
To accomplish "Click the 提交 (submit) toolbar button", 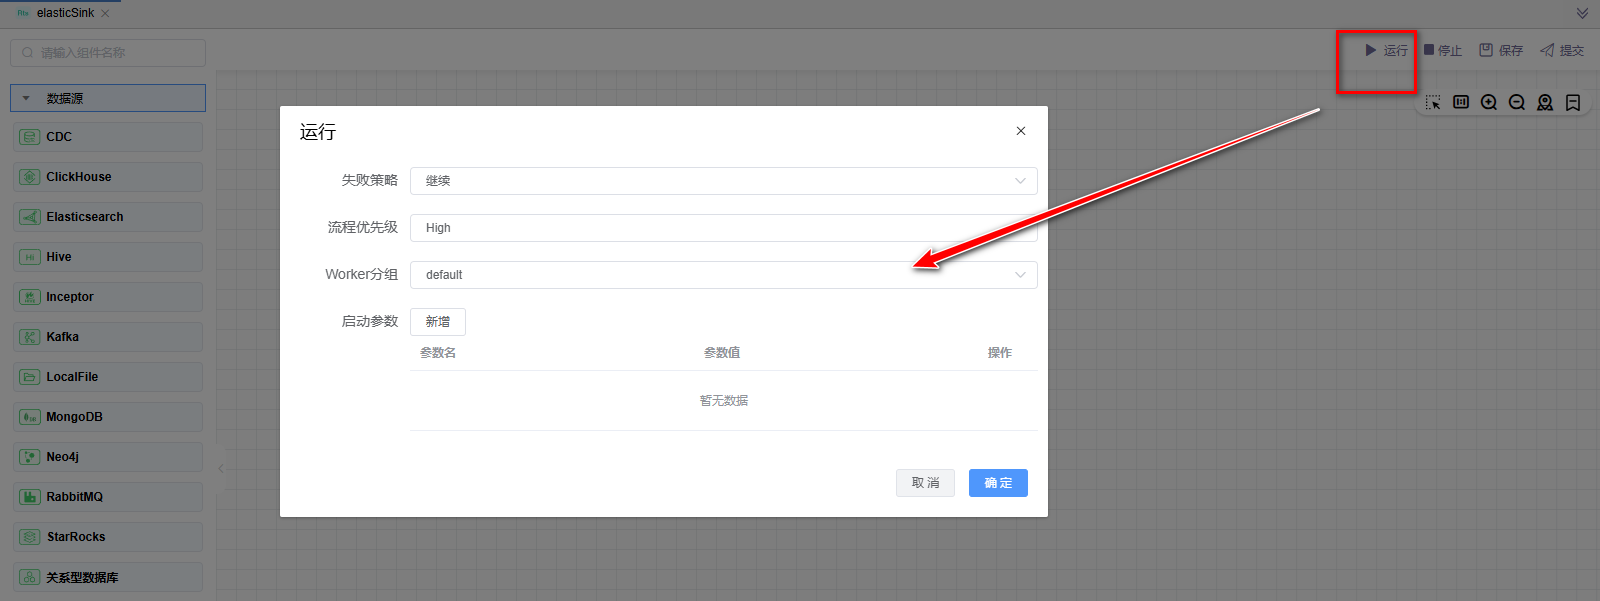I will tap(1562, 50).
